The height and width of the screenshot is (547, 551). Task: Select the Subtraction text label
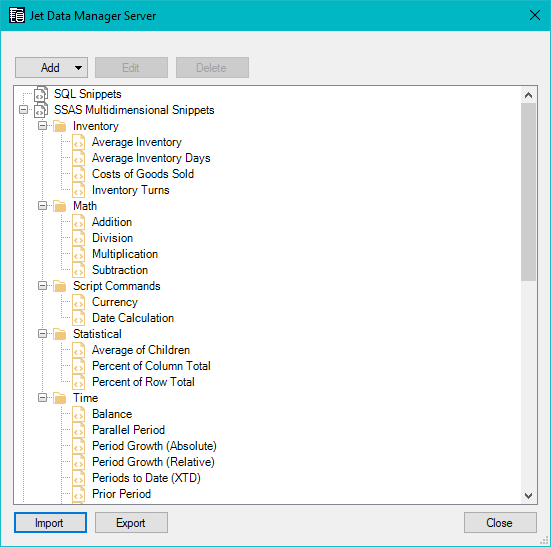pos(120,270)
